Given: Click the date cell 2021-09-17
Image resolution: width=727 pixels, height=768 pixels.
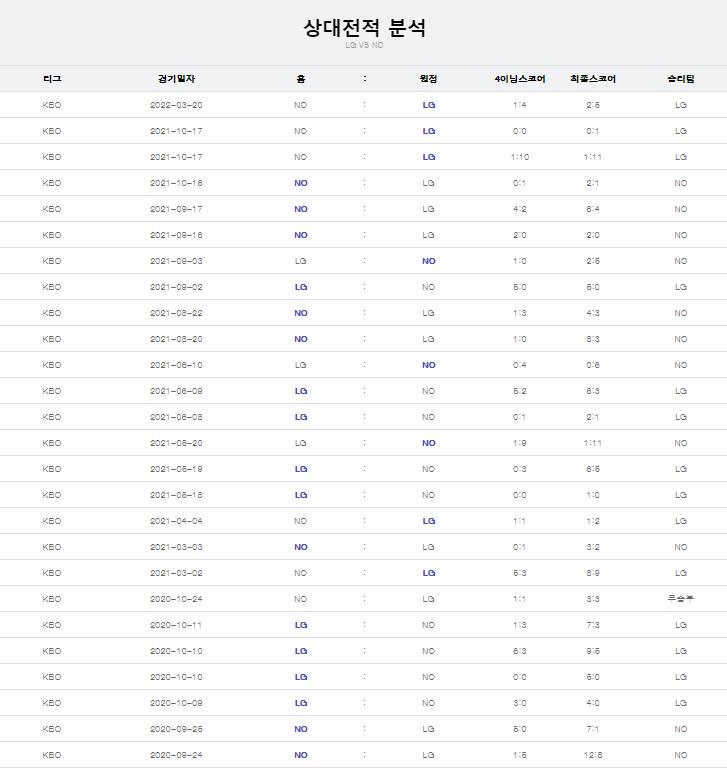Looking at the screenshot, I should pyautogui.click(x=176, y=209).
